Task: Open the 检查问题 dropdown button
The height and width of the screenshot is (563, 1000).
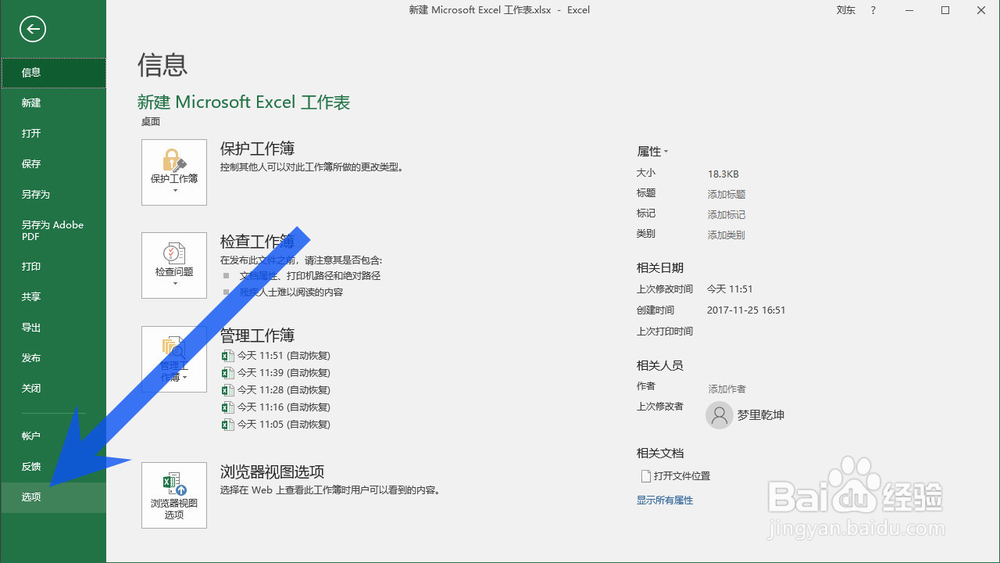Action: pyautogui.click(x=174, y=265)
